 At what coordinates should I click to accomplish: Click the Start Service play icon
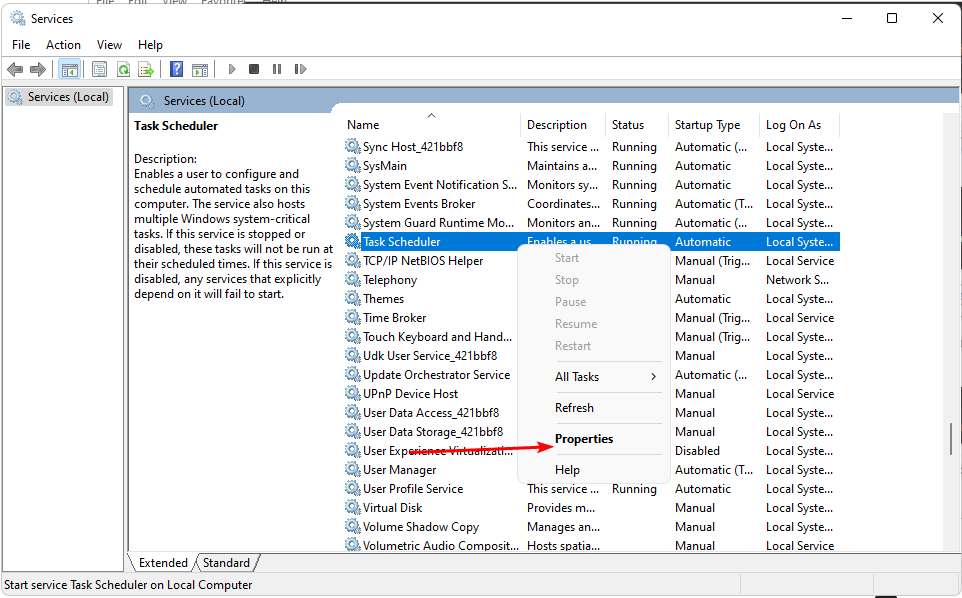click(232, 69)
